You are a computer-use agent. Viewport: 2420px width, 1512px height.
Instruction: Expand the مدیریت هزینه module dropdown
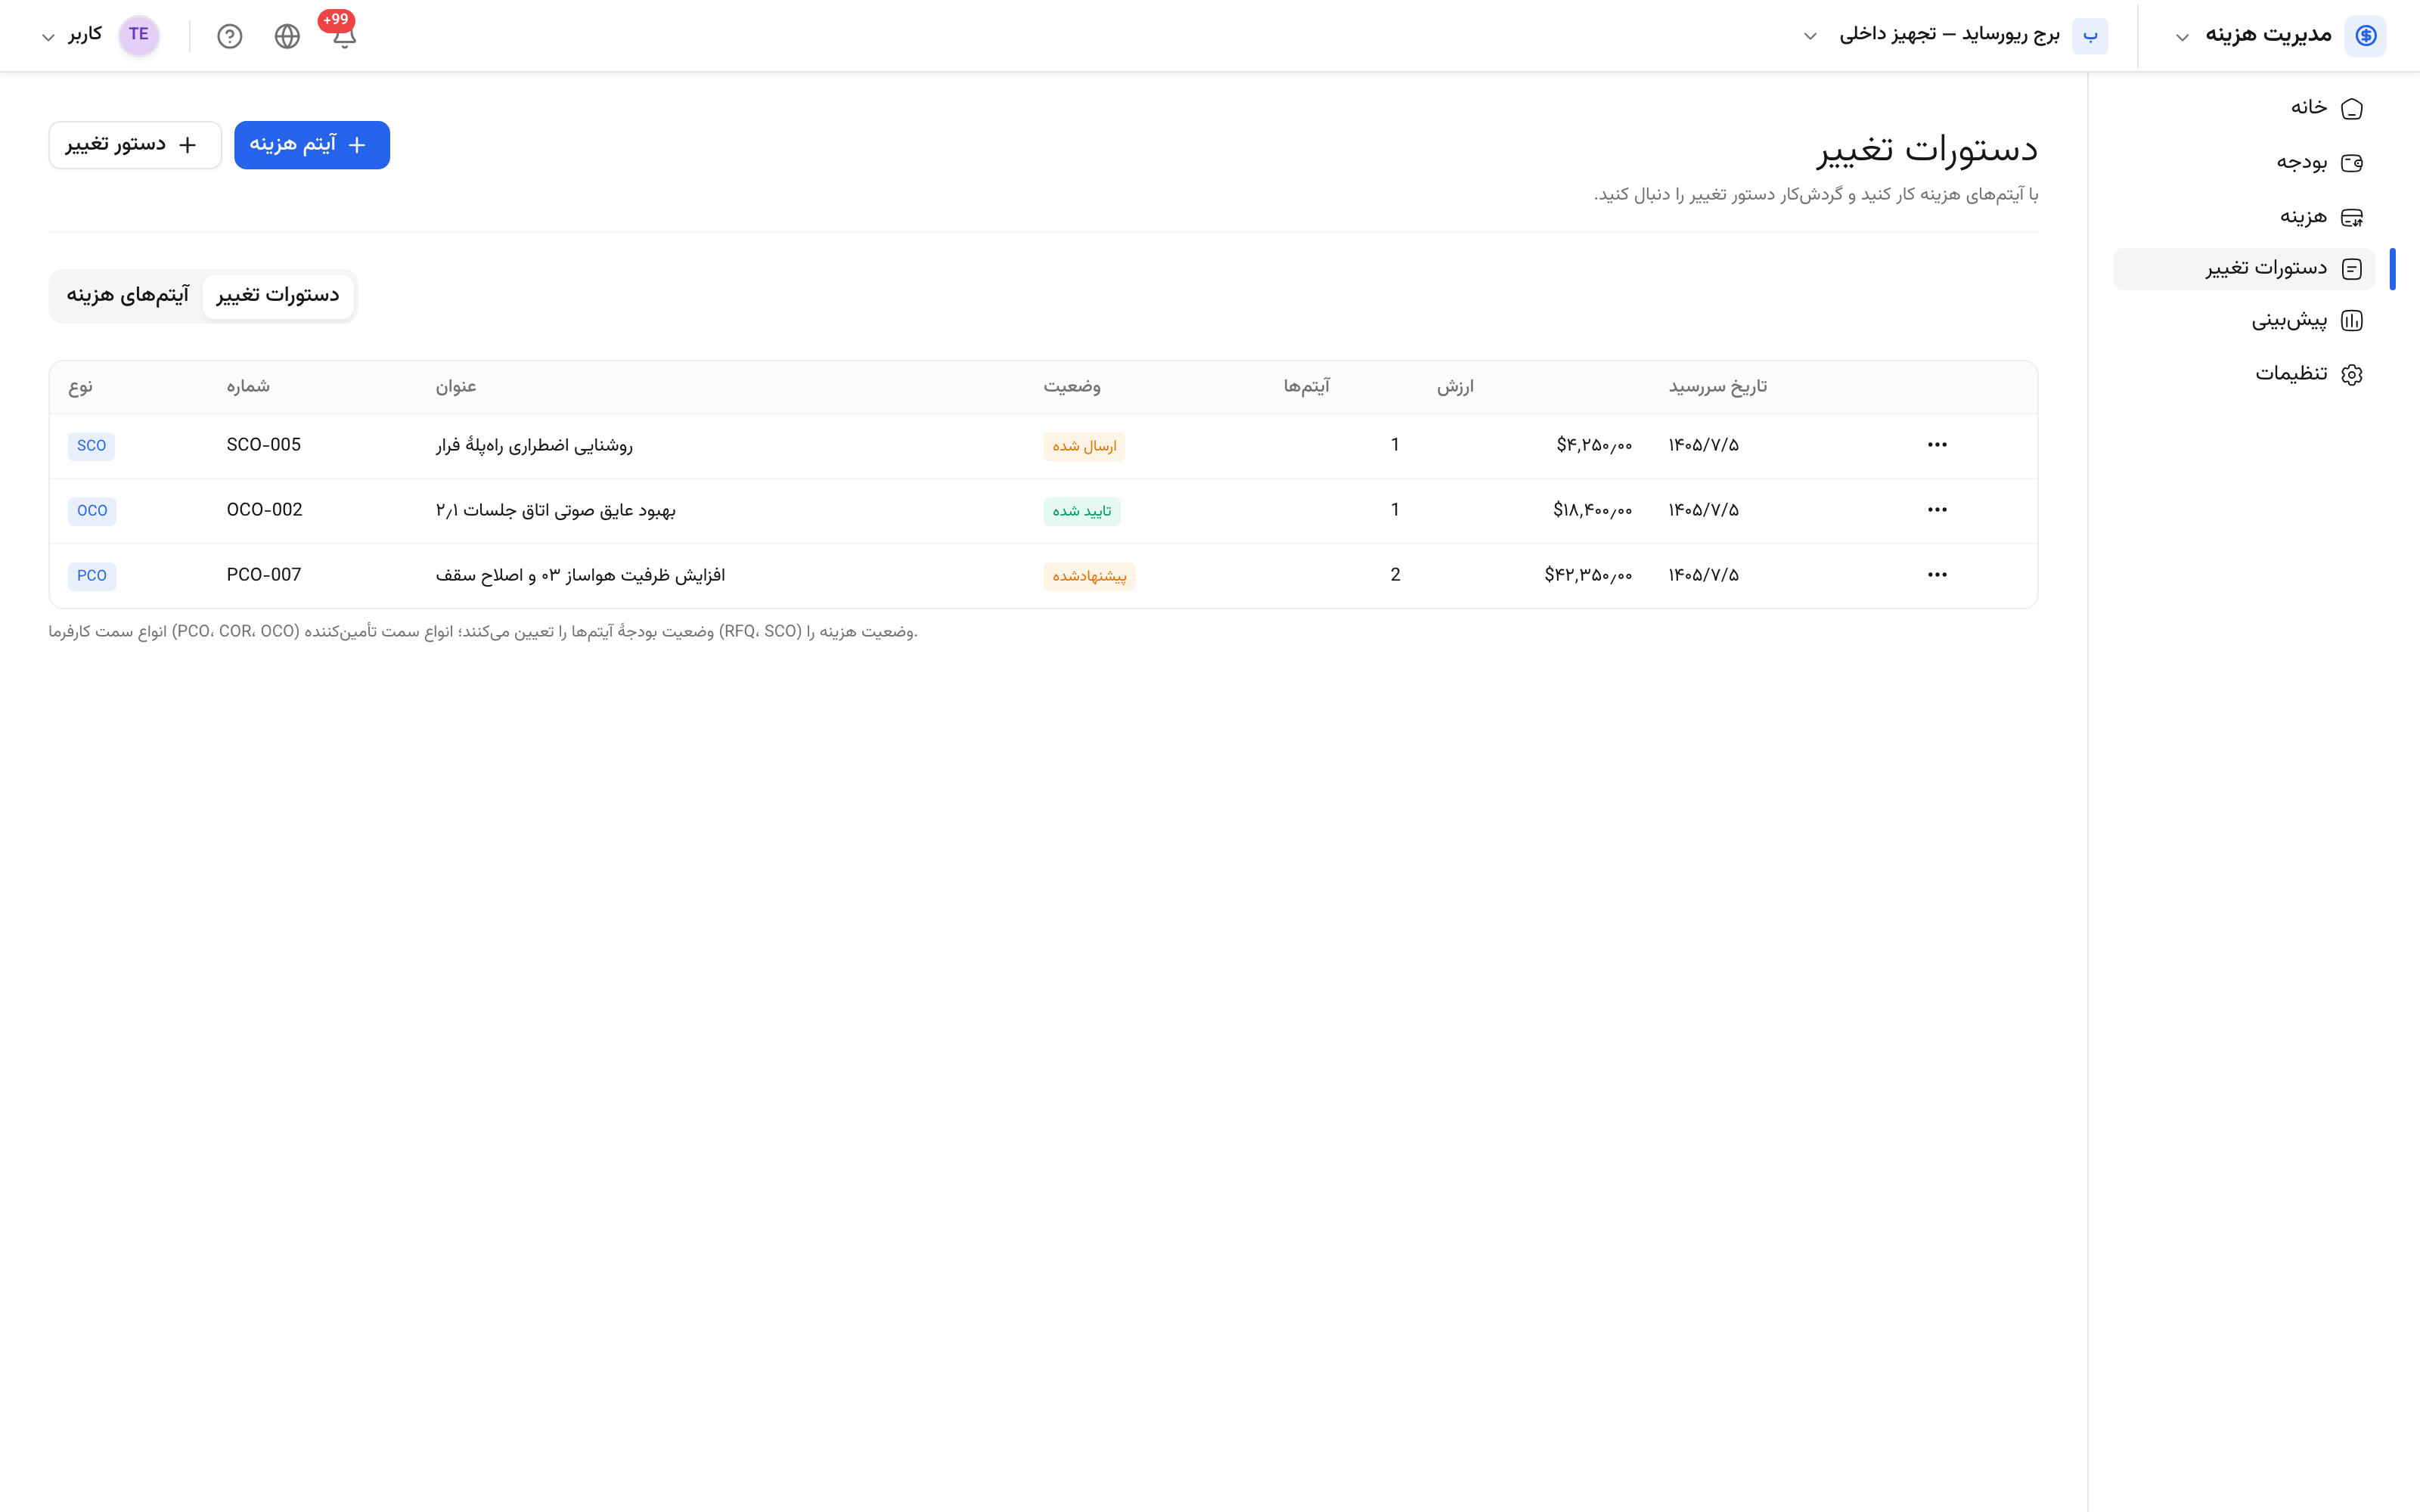(x=2182, y=37)
